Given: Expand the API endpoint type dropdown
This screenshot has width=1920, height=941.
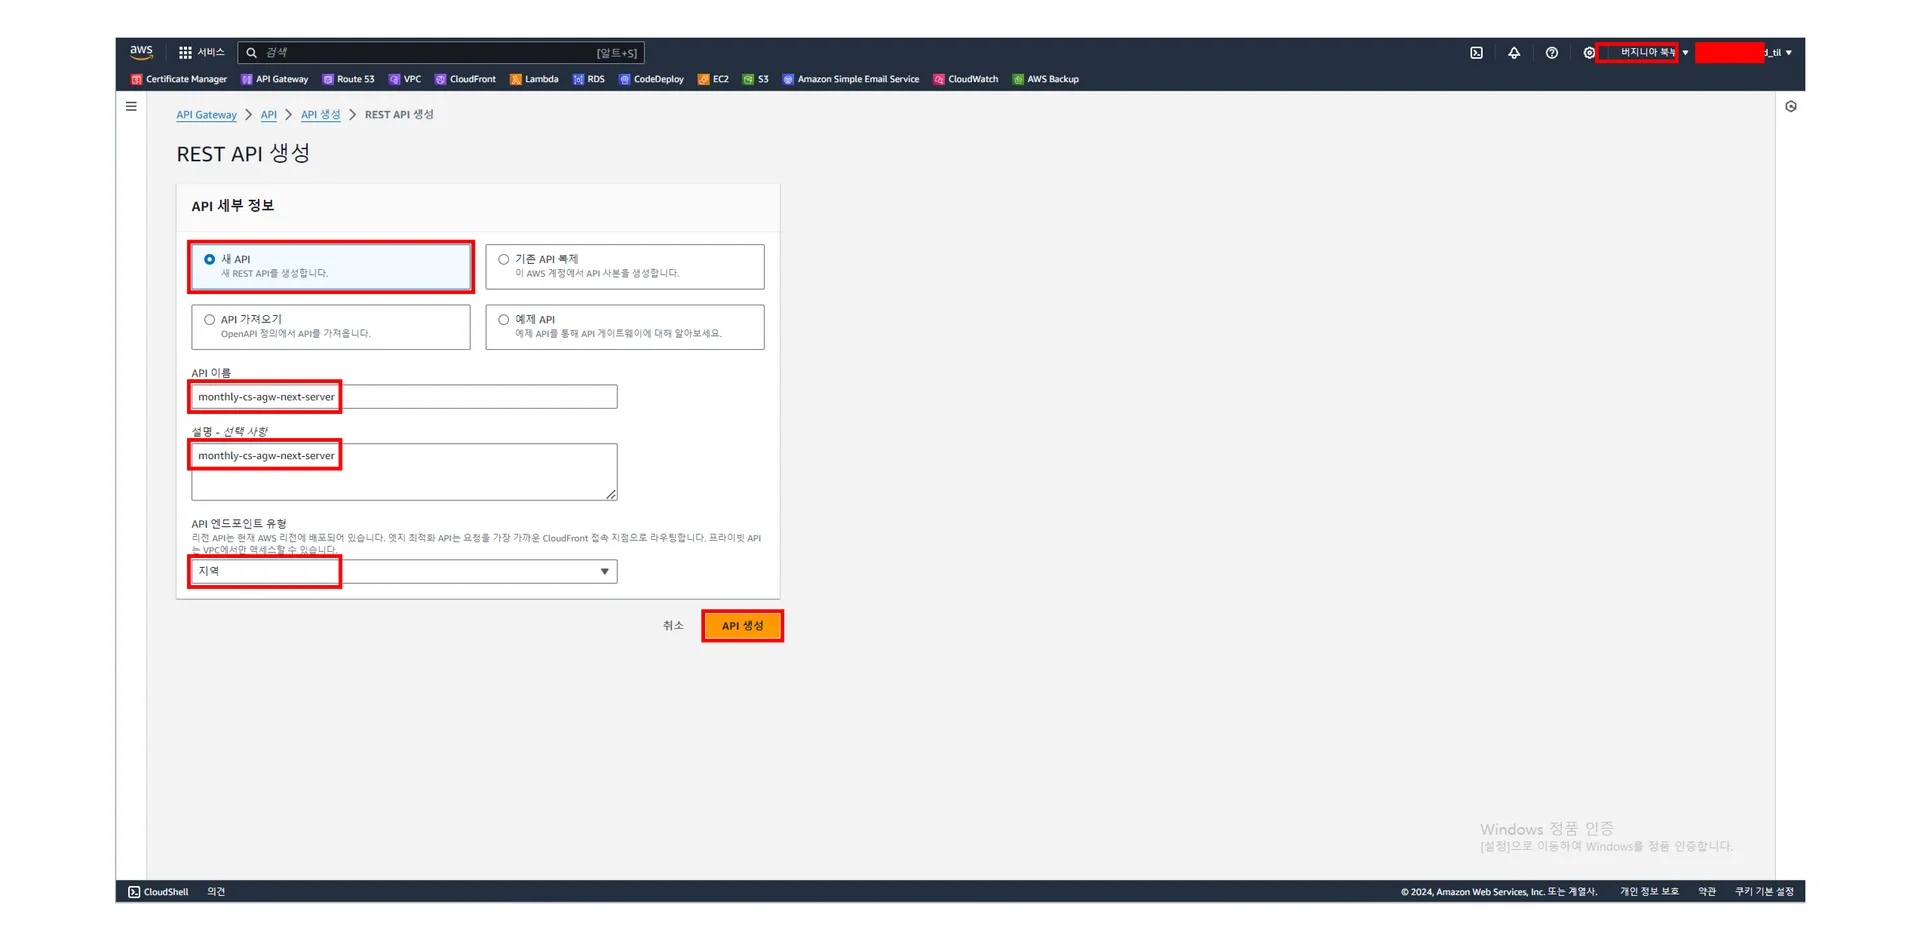Looking at the screenshot, I should click(404, 572).
